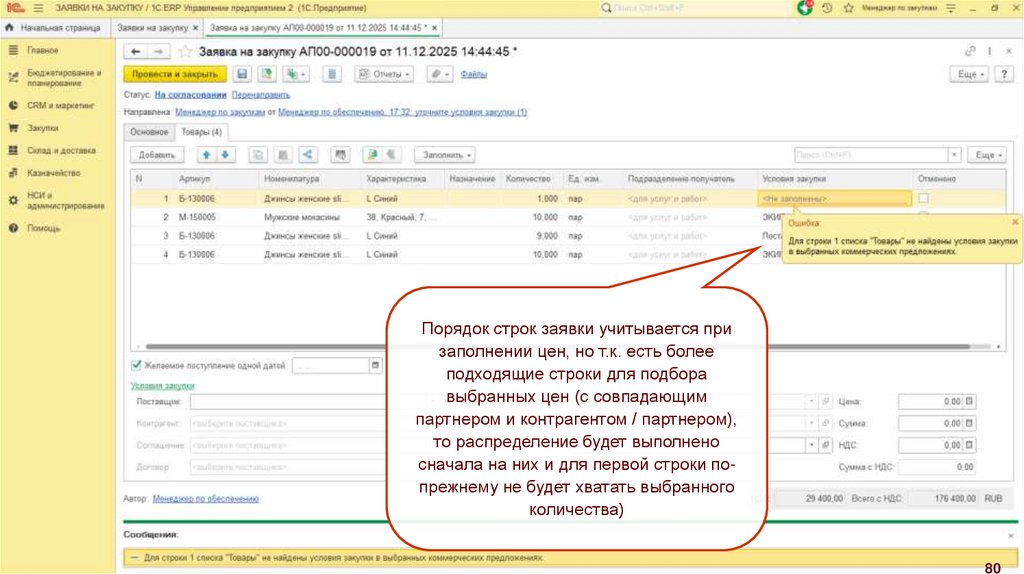Expand dropdown arrow next to Сумма row

tap(812, 423)
